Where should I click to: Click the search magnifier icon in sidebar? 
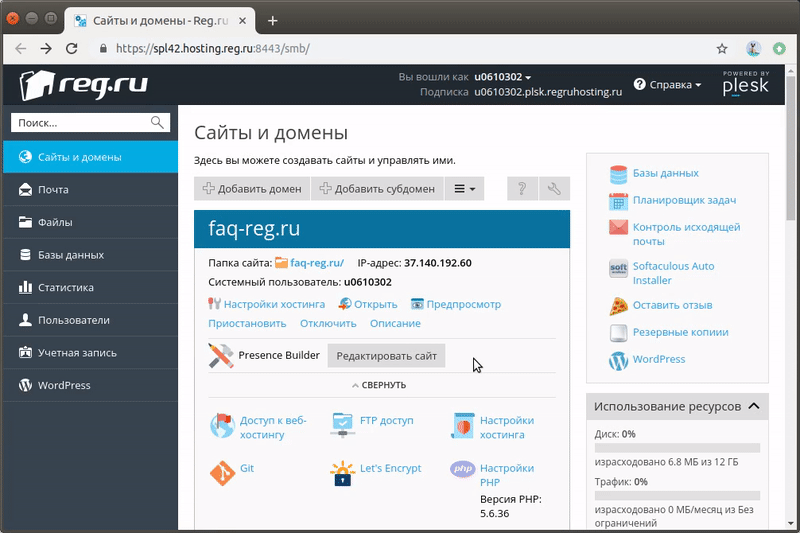point(157,122)
